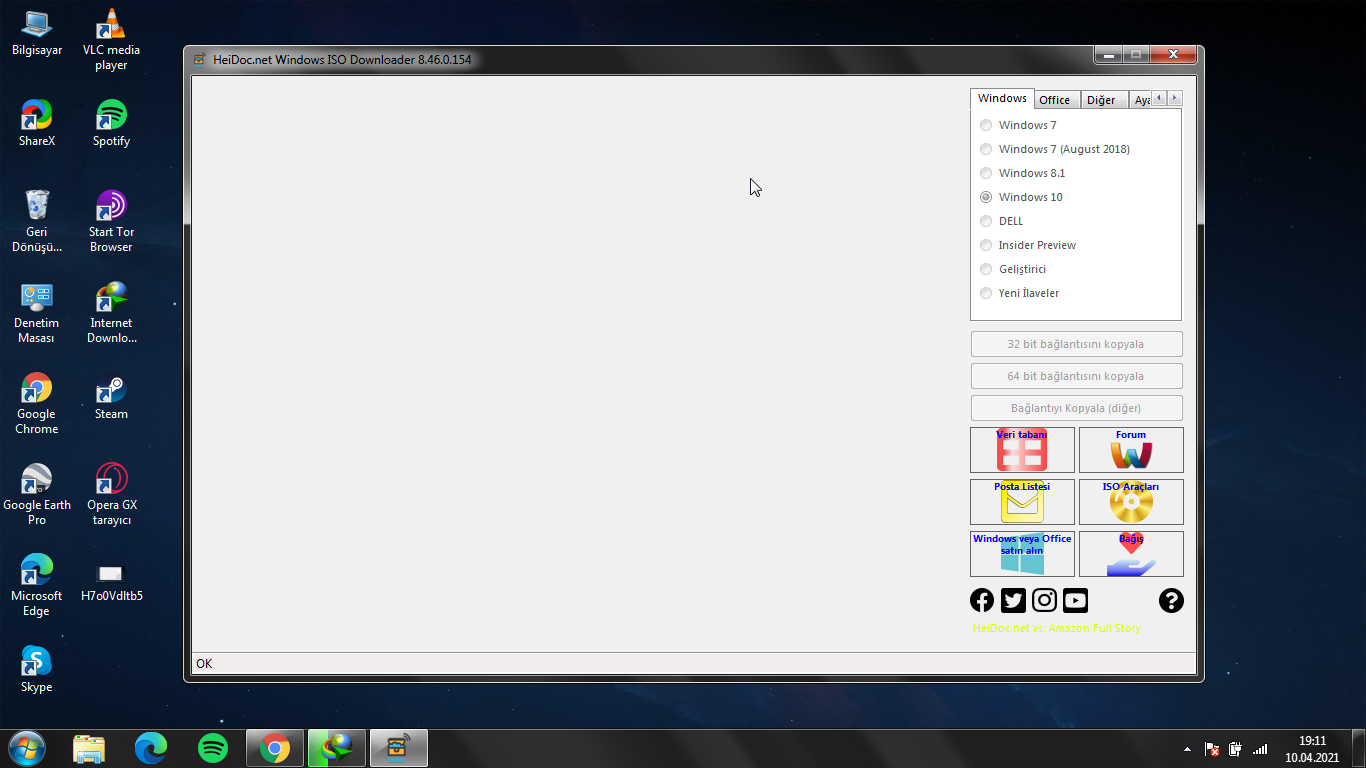Click Windows veya Office satın alın button
The image size is (1366, 768).
1022,554
